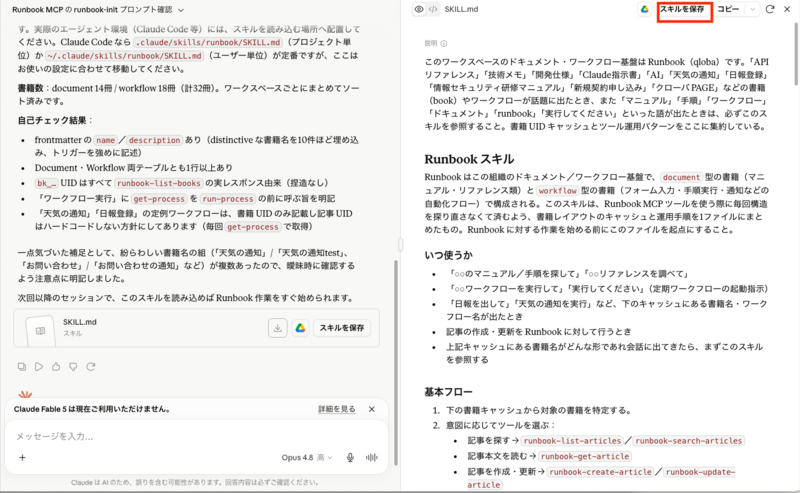Image resolution: width=800 pixels, height=493 pixels.
Task: Click the .claude/skills/runbook/SKILL.md project path
Action: pos(208,42)
